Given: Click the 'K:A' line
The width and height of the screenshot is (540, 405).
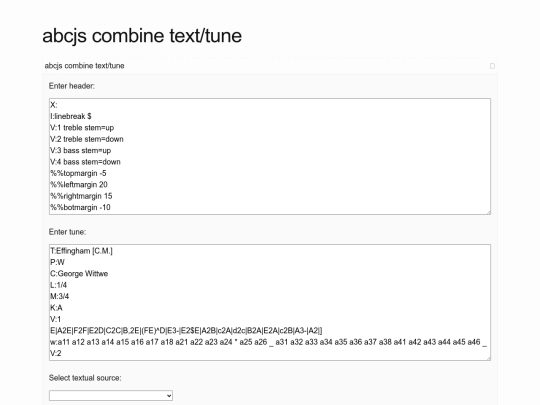Looking at the screenshot, I should (x=56, y=308).
